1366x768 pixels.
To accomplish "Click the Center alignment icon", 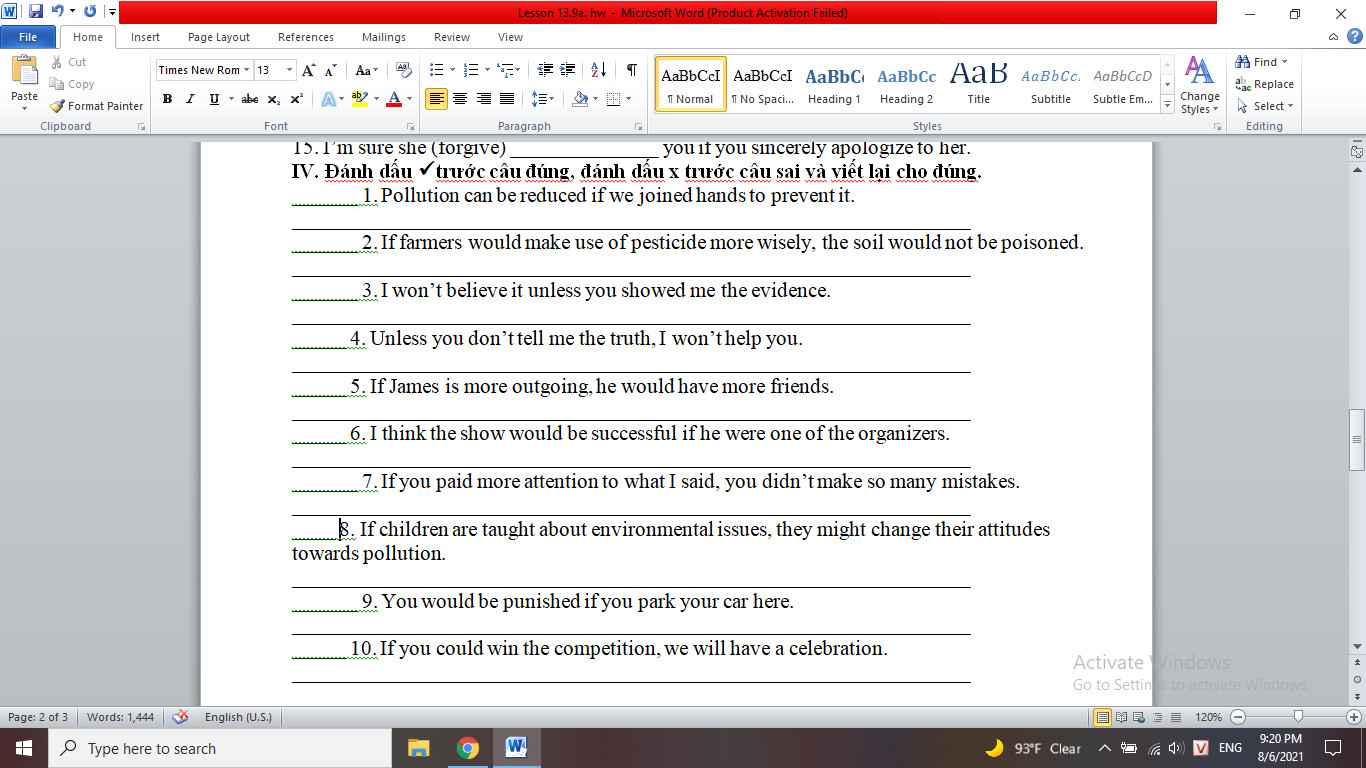I will (x=460, y=99).
